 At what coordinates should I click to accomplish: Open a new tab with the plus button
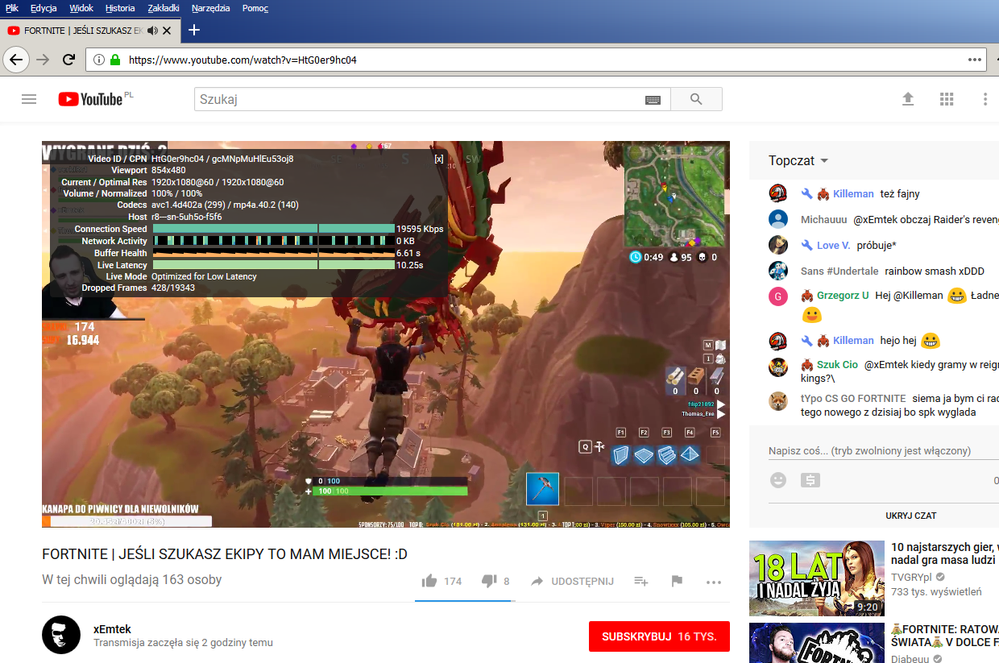[194, 30]
